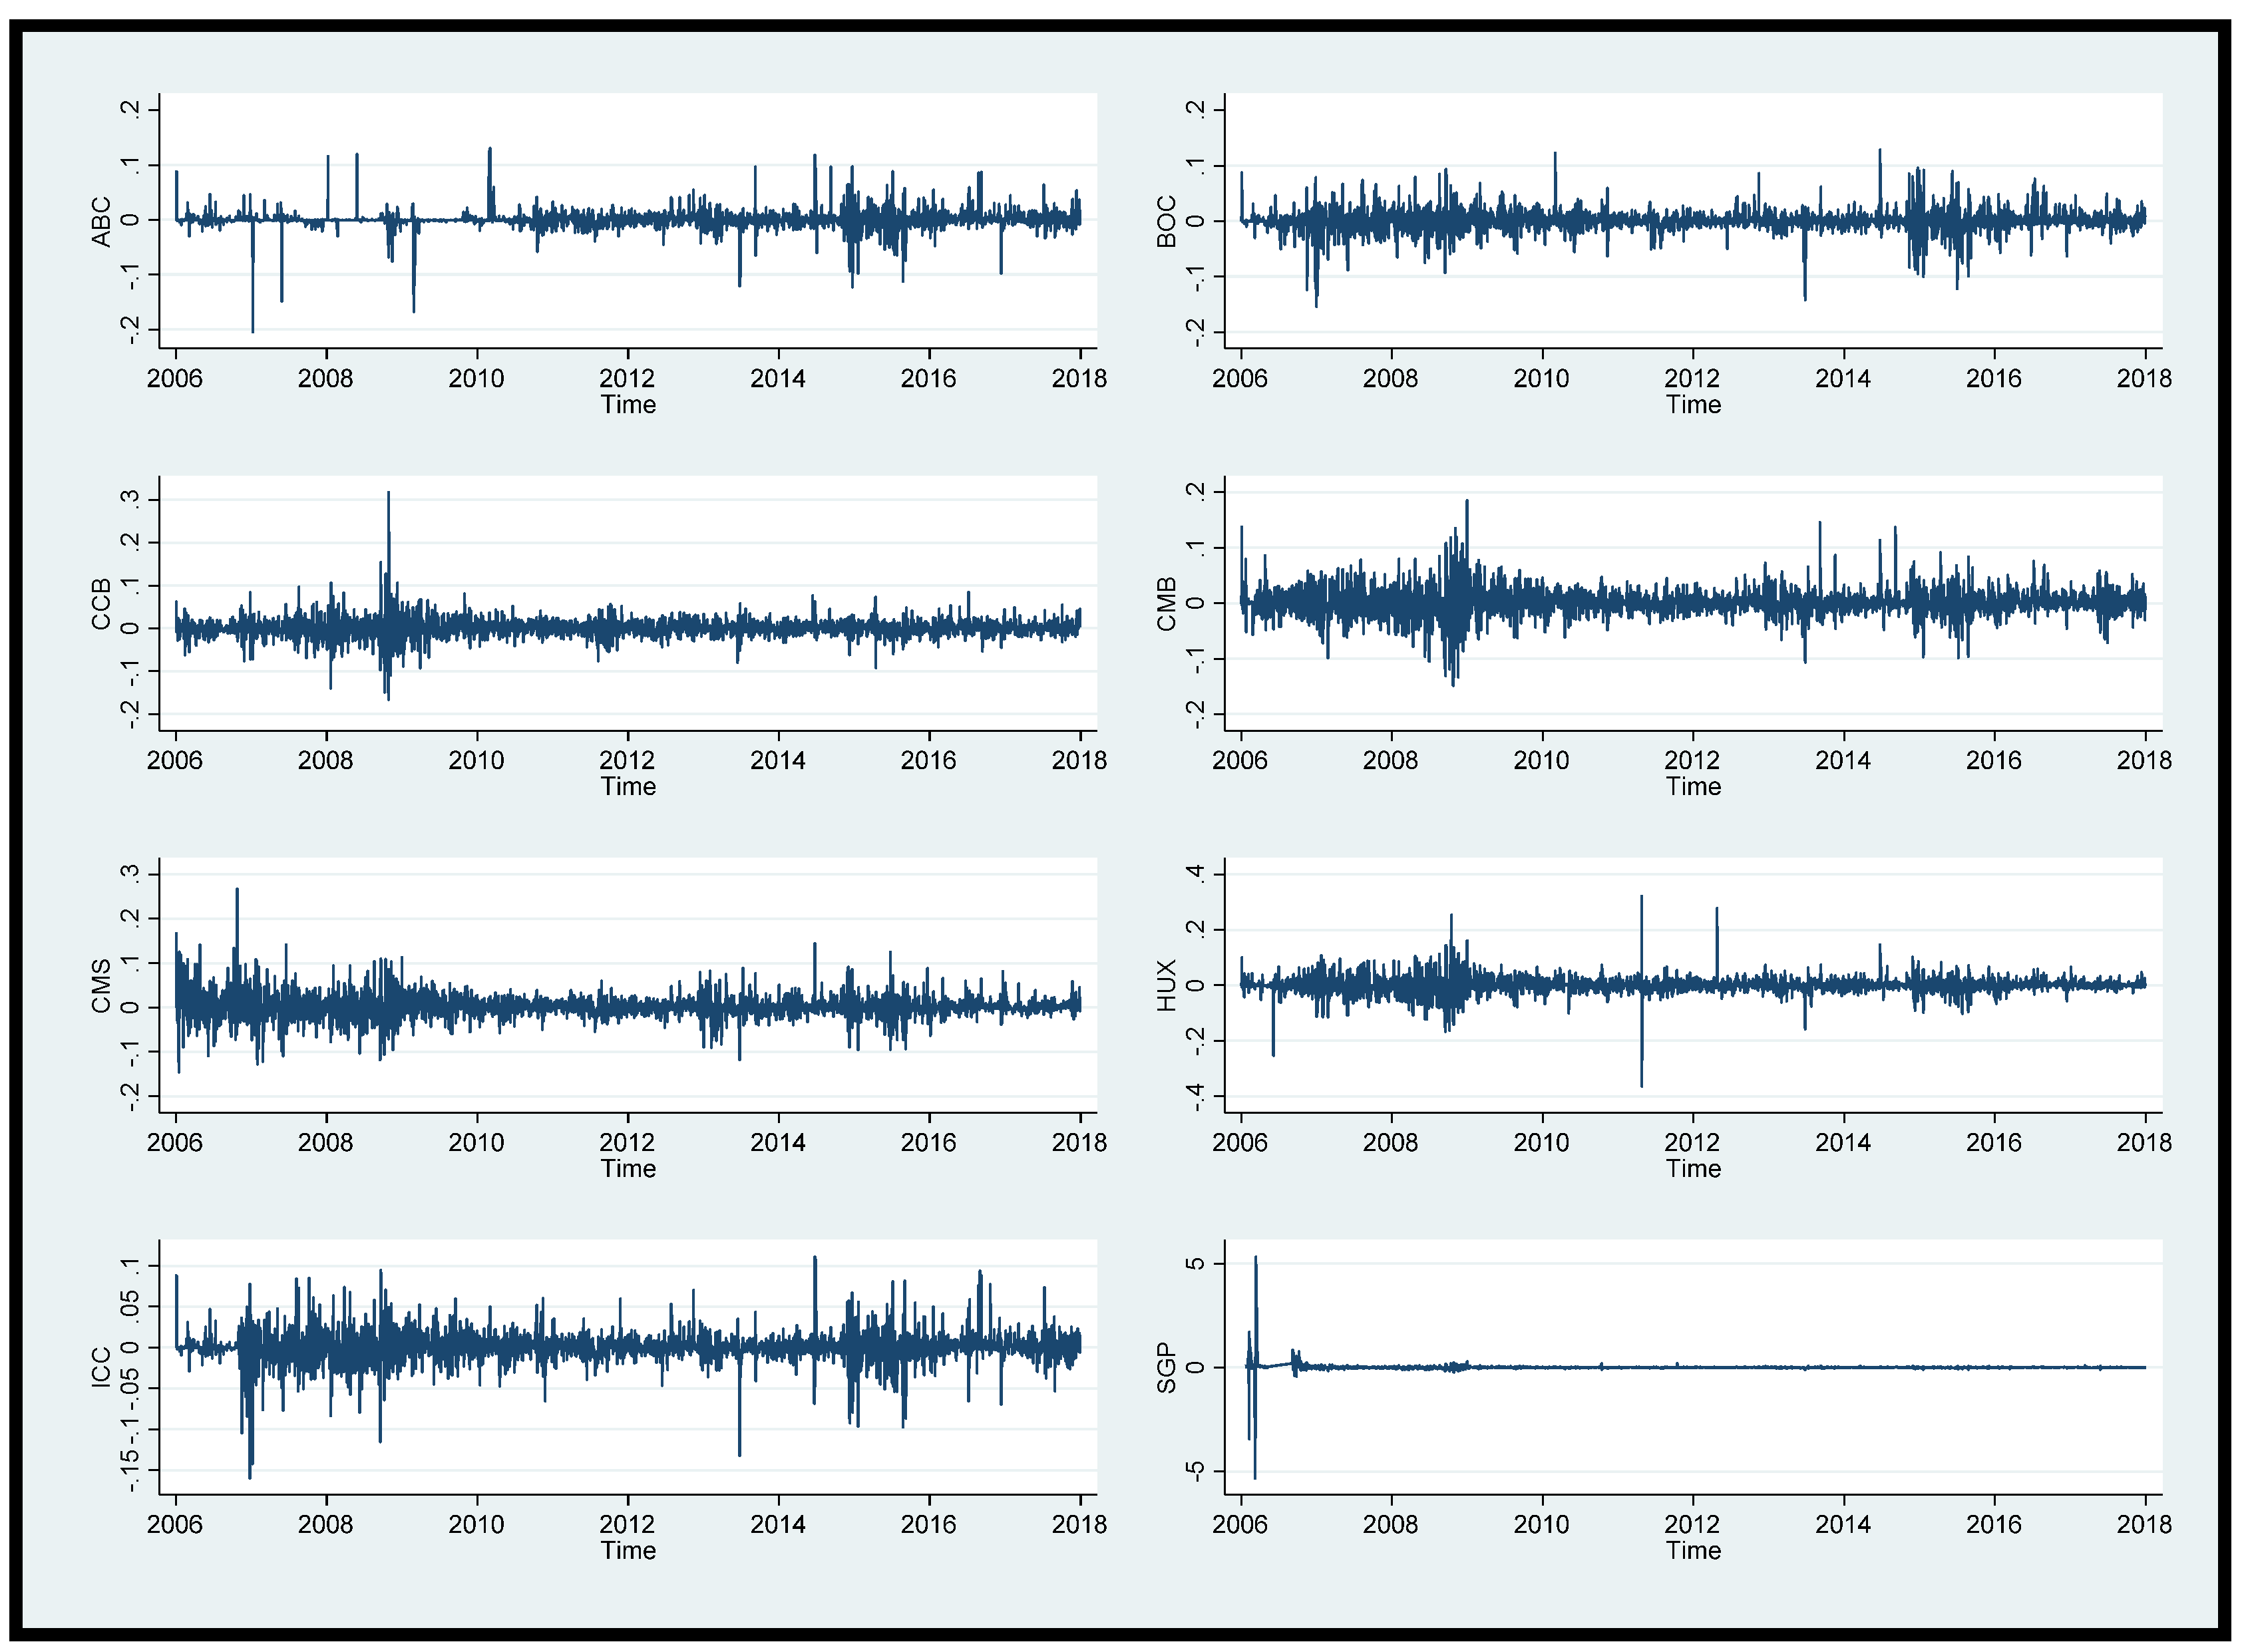The width and height of the screenshot is (2242, 1652).
Task: Select the Time label under ABC chart
Action: pyautogui.click(x=628, y=405)
